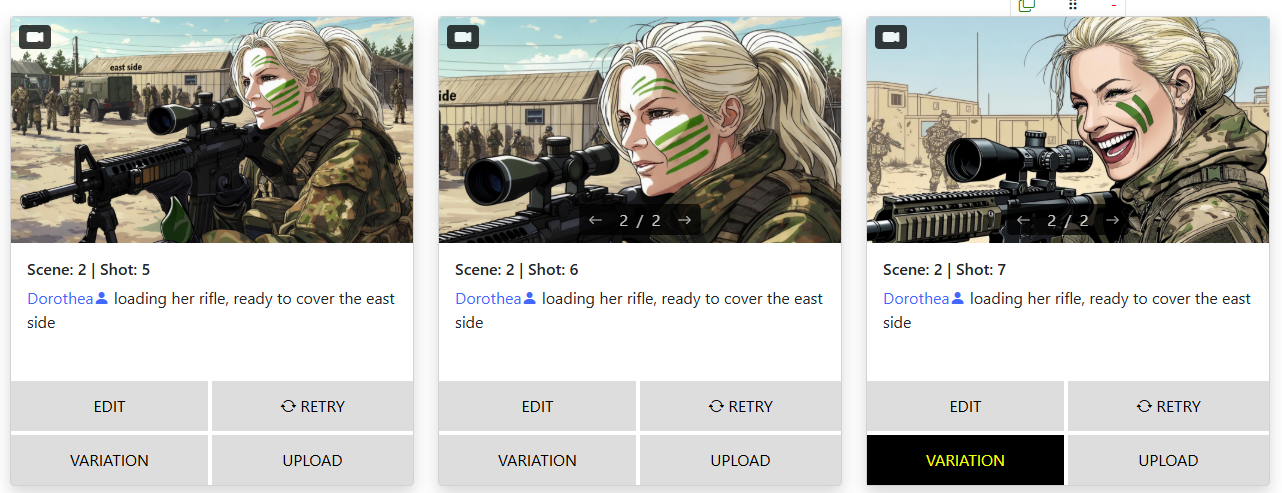Screen dimensions: 1282x493
Task: Go to next image on Shot 6
Action: point(685,220)
